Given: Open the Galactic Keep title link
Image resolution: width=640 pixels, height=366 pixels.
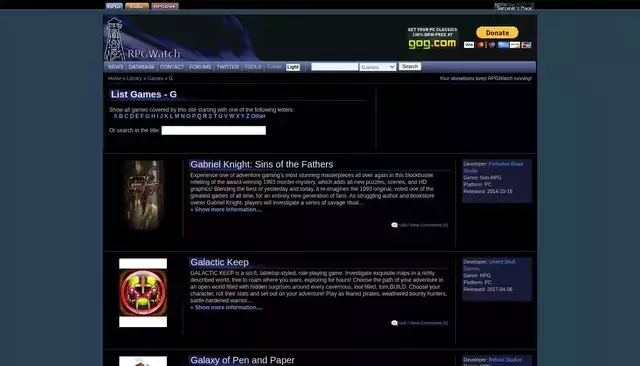Looking at the screenshot, I should tap(219, 262).
